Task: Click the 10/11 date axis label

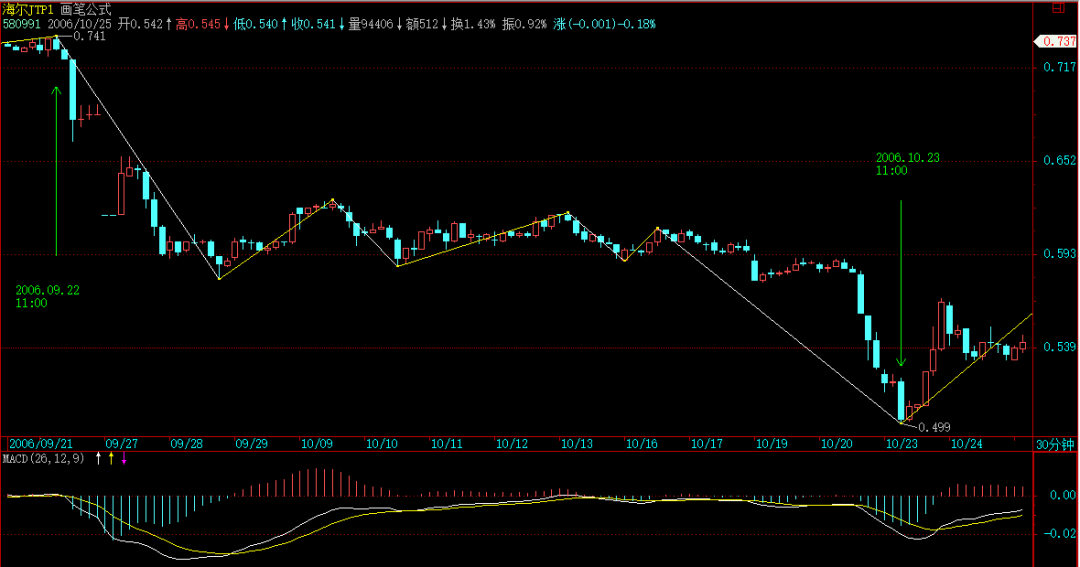Action: [447, 444]
